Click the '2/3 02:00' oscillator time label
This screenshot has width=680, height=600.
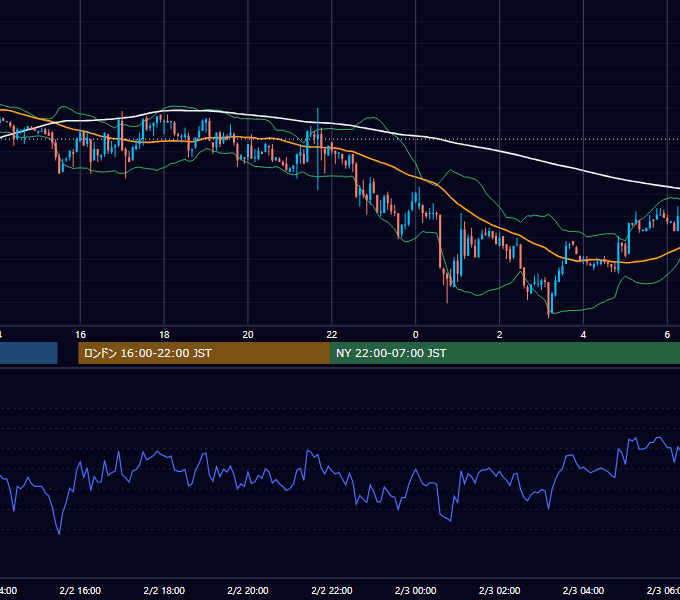(x=500, y=590)
